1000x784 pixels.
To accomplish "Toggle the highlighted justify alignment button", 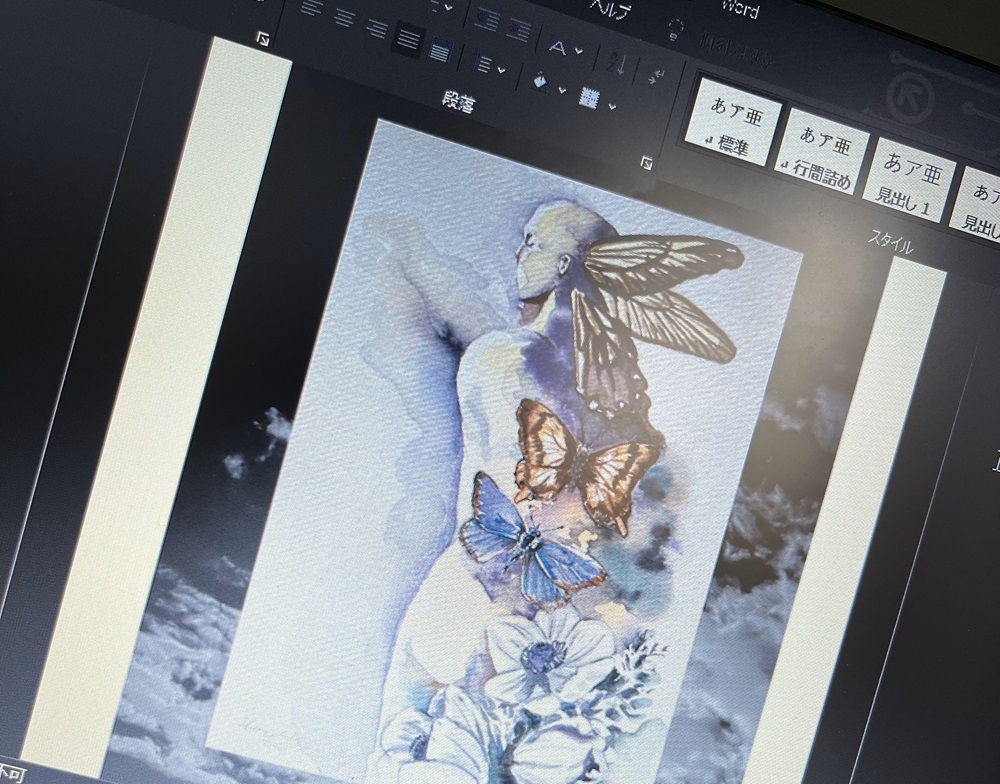I will [x=408, y=39].
